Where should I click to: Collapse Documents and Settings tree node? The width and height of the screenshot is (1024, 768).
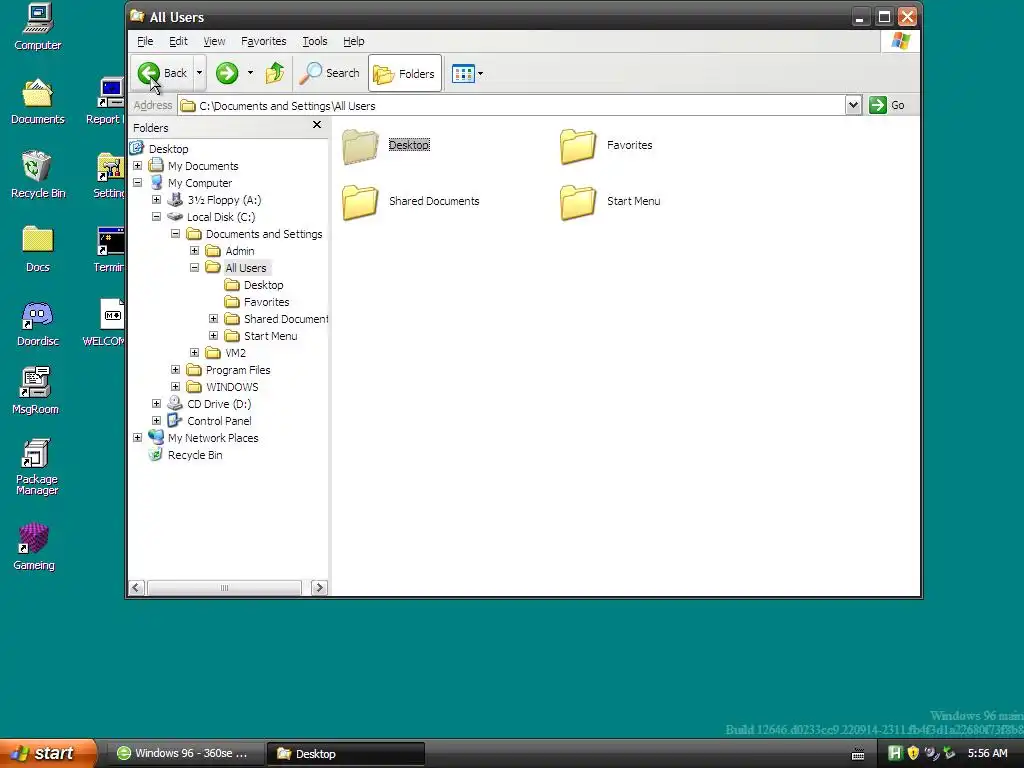pyautogui.click(x=176, y=234)
